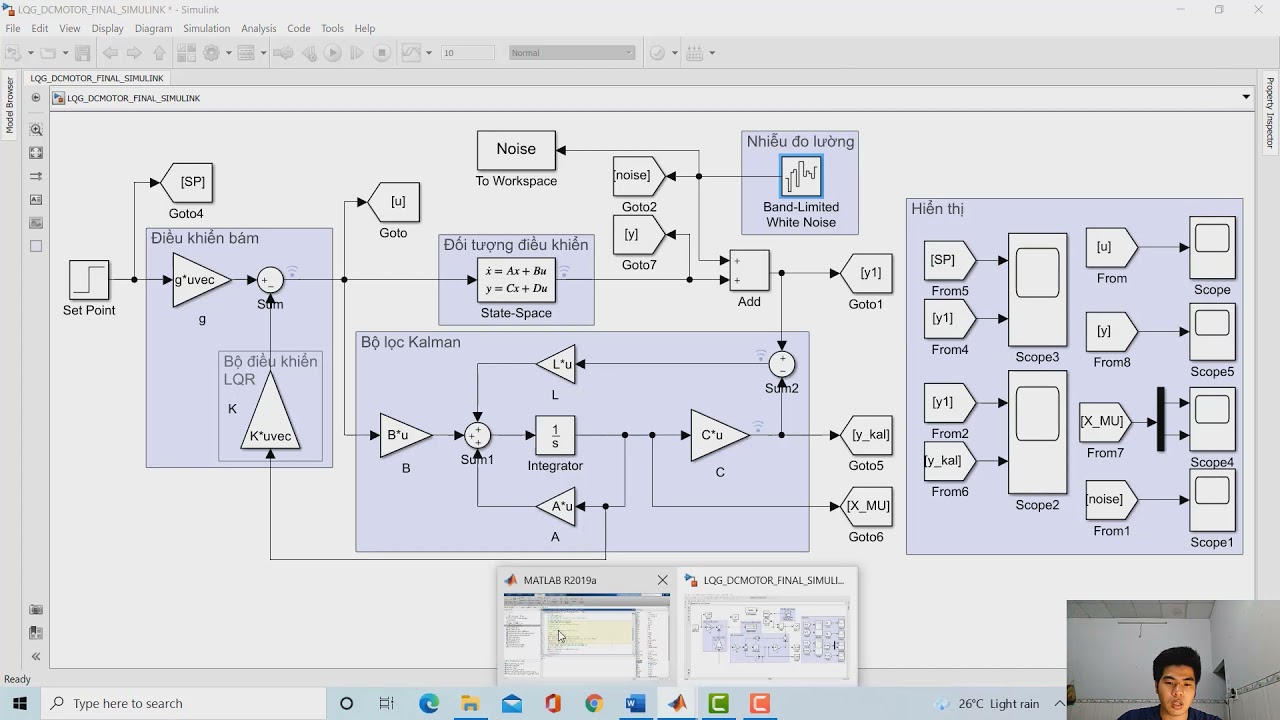This screenshot has height=720, width=1280.
Task: Open the Analysis menu
Action: coord(258,28)
